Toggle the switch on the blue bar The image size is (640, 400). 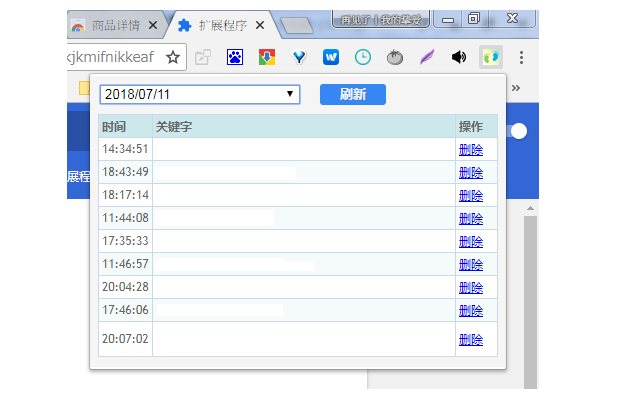[x=517, y=131]
